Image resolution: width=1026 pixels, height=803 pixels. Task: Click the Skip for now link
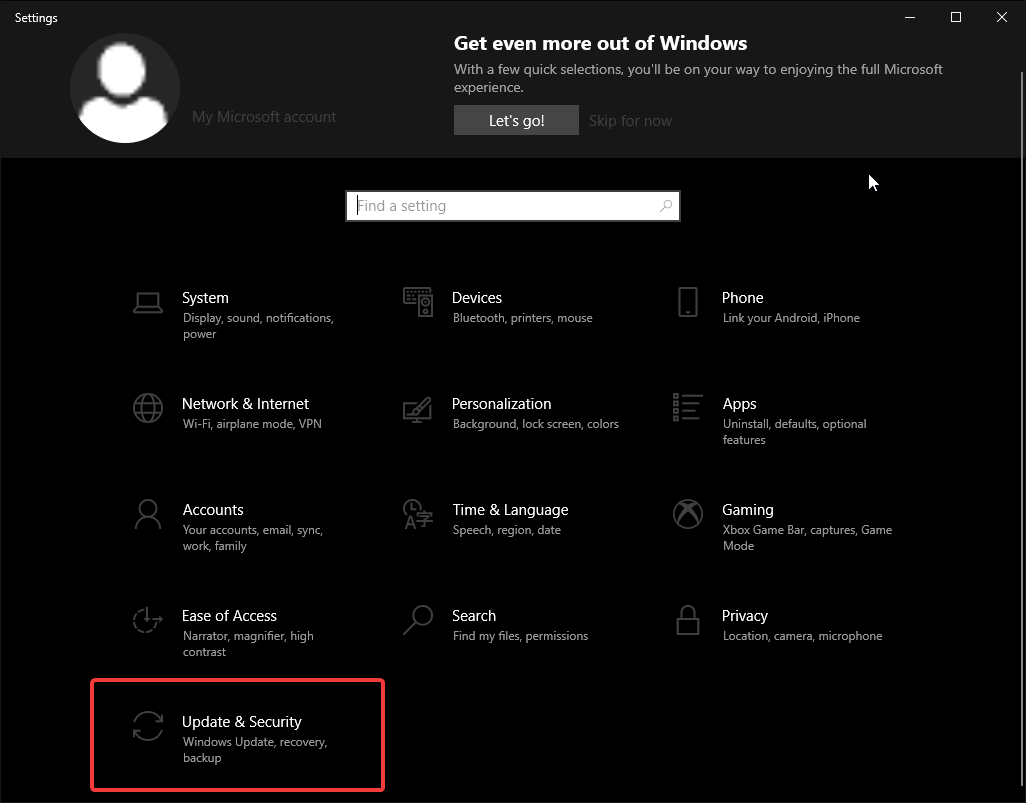coord(630,120)
